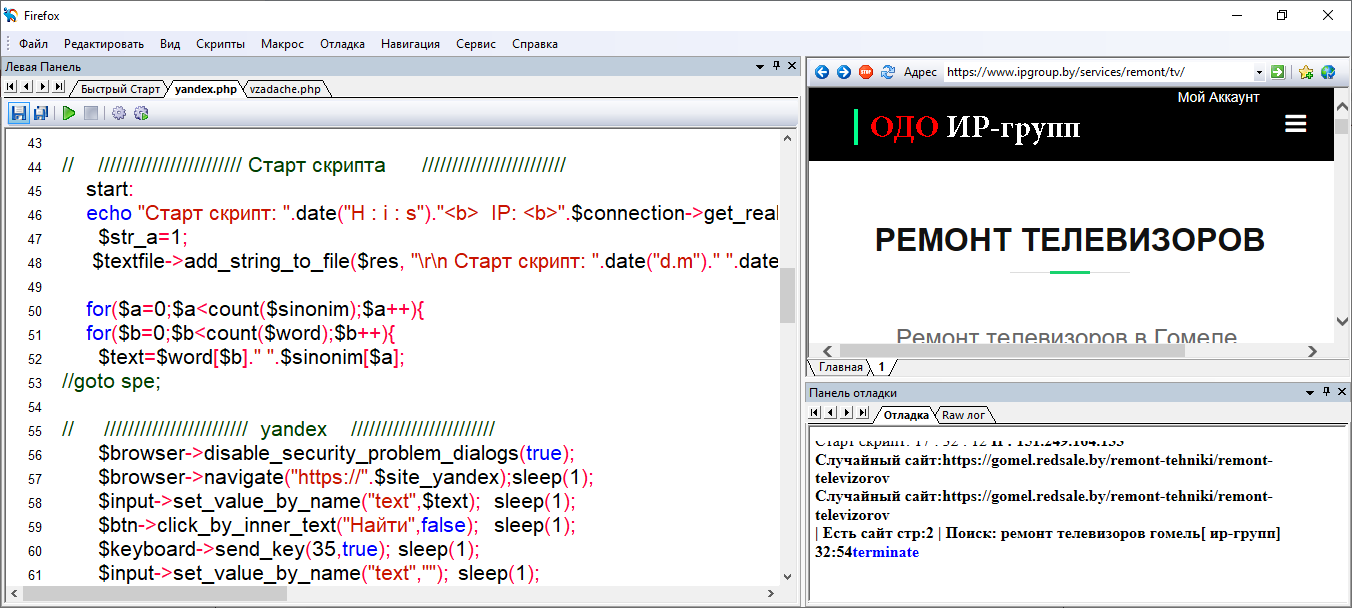Switch to the vzadache.php tab
The height and width of the screenshot is (608, 1352).
coord(285,88)
